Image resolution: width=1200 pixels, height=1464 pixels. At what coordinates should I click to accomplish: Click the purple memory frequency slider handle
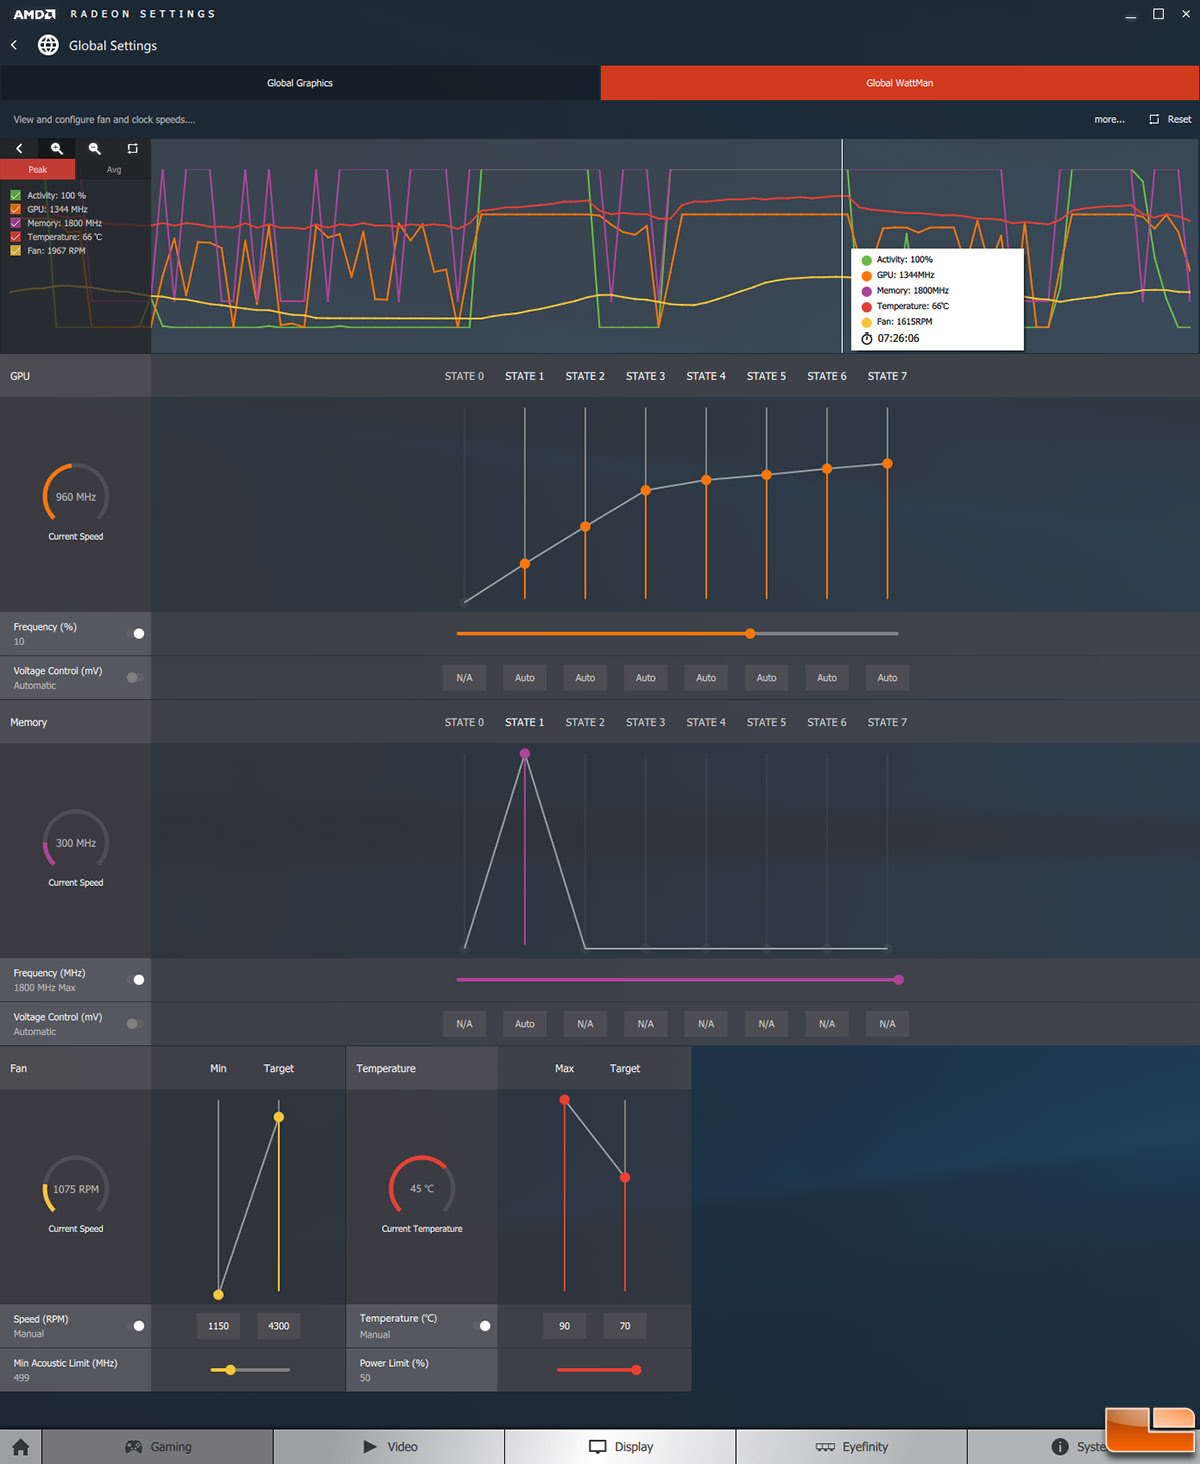(899, 980)
